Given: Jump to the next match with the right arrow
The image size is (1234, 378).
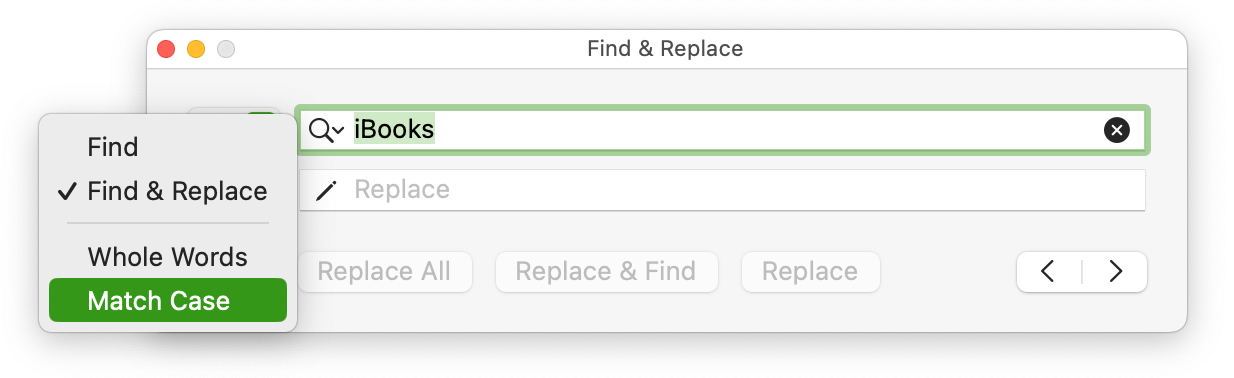Looking at the screenshot, I should 1115,271.
